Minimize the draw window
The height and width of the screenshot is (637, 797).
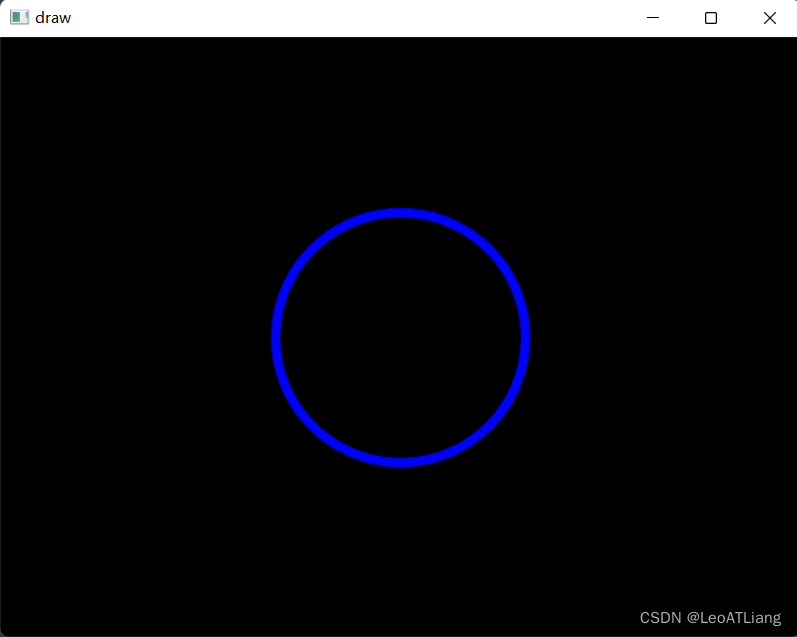click(x=653, y=18)
